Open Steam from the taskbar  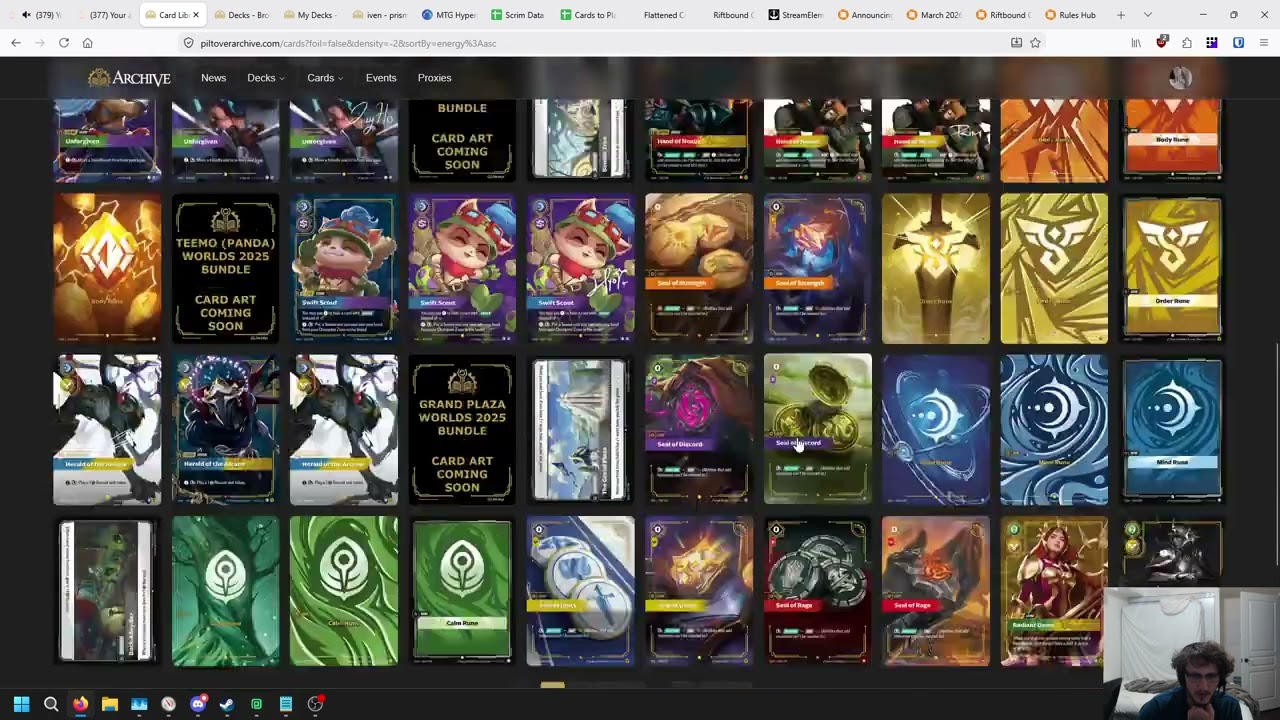coord(227,704)
